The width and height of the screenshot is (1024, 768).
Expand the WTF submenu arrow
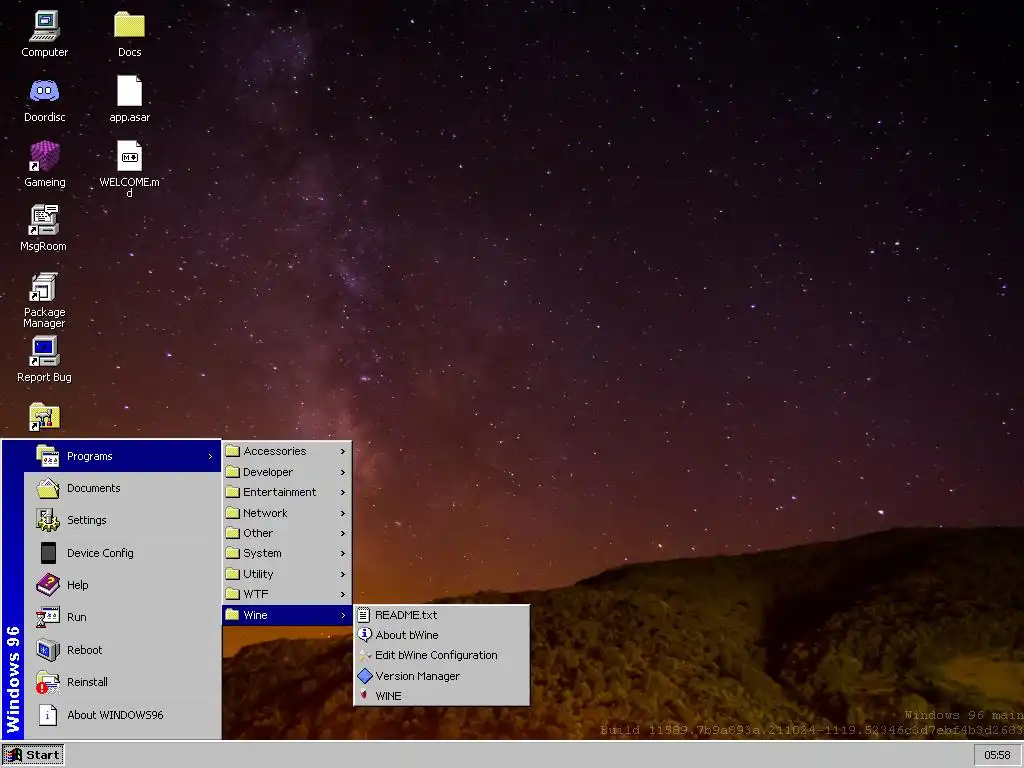click(x=343, y=594)
